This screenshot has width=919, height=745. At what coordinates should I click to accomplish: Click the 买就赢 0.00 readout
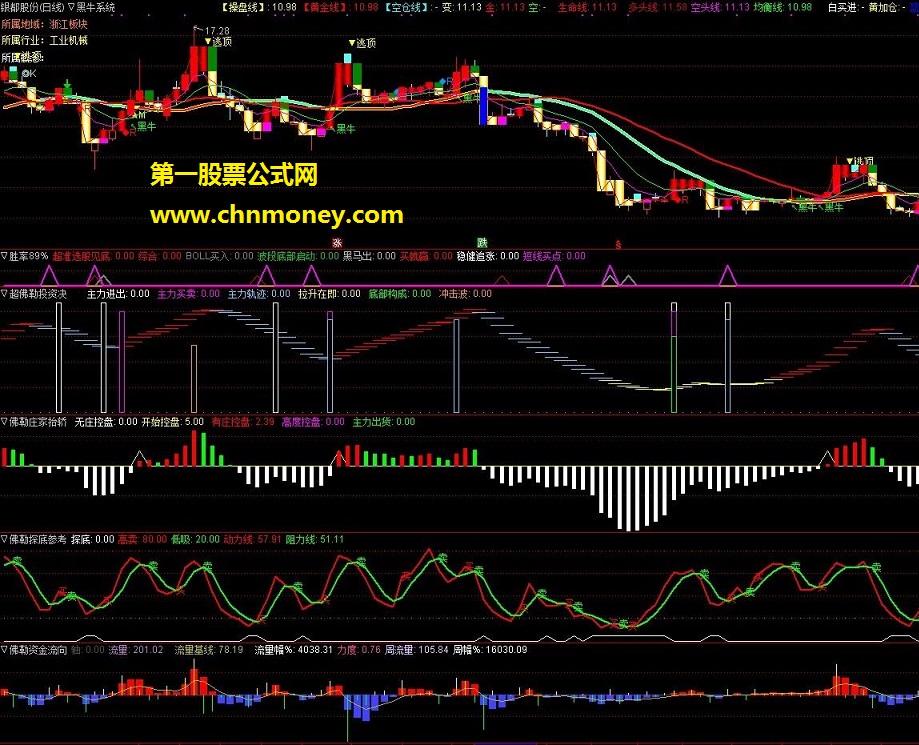pyautogui.click(x=426, y=256)
